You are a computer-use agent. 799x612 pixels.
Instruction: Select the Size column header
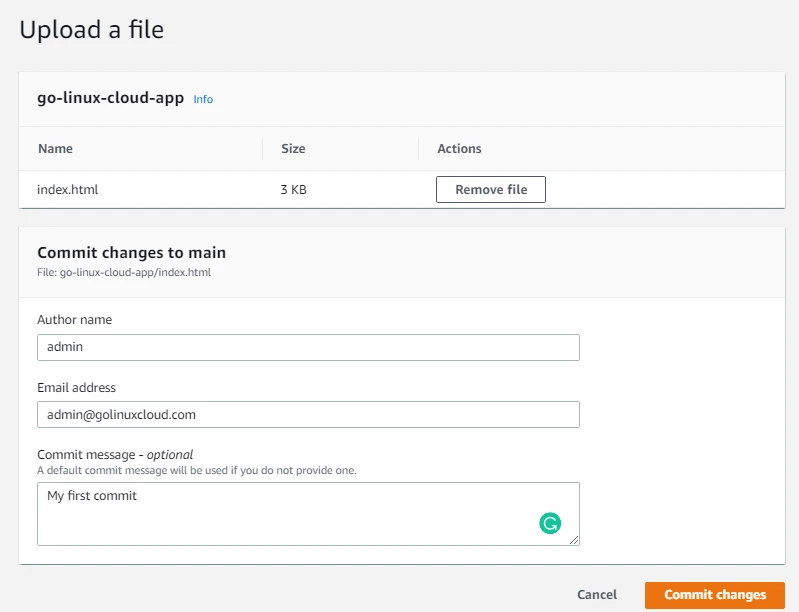click(293, 149)
